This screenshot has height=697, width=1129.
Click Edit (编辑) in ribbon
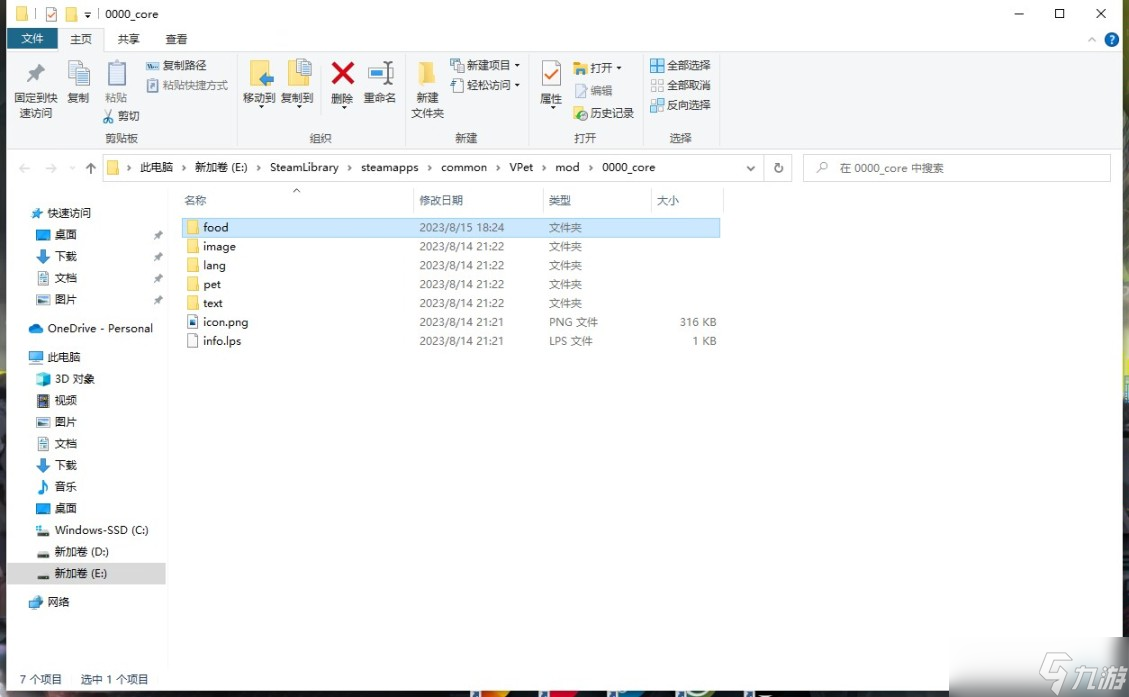[593, 91]
